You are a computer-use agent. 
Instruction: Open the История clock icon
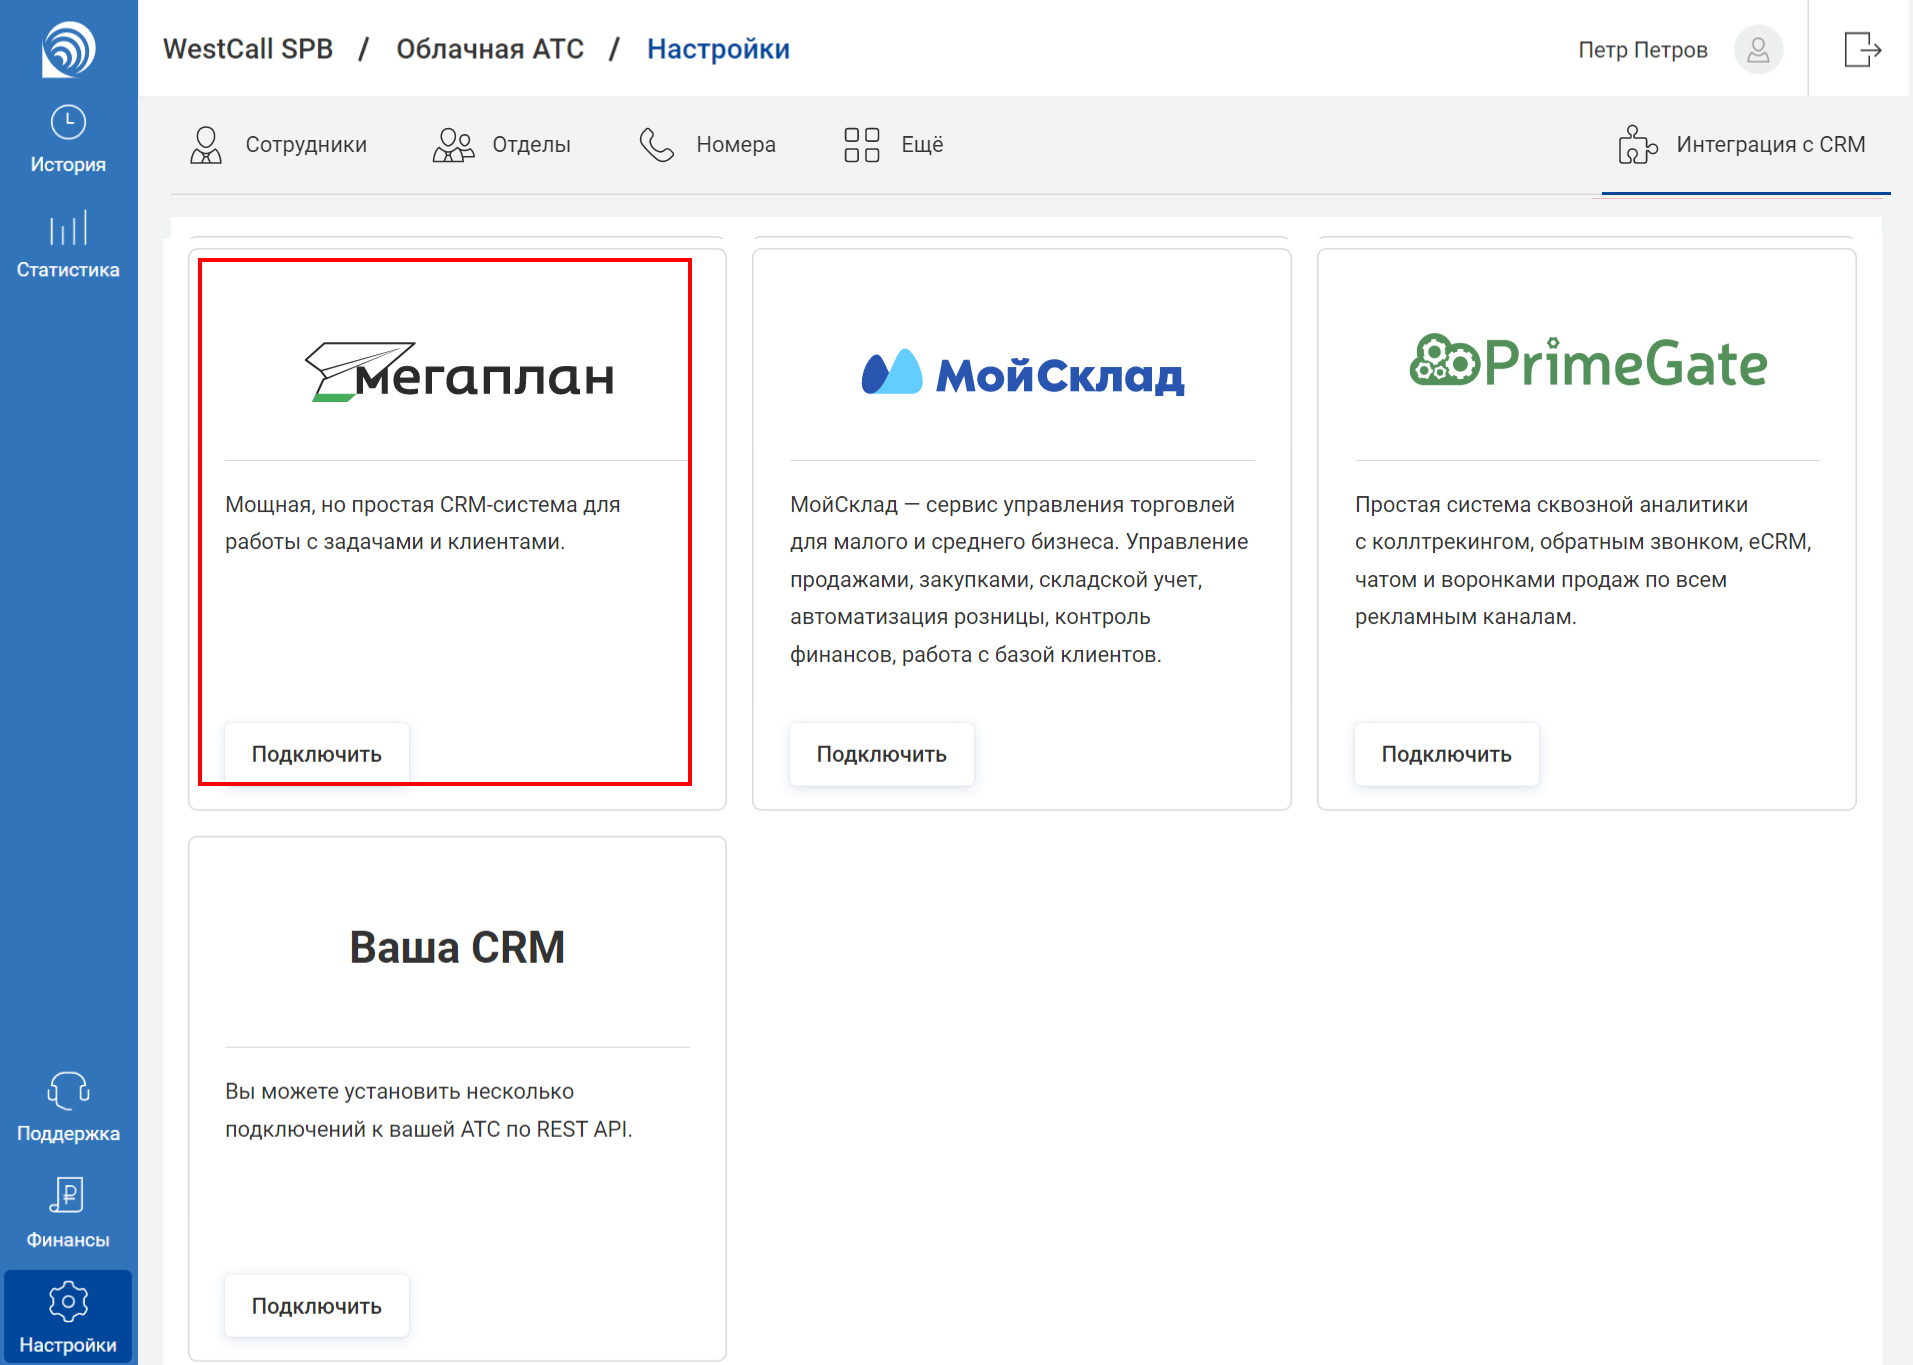(68, 122)
